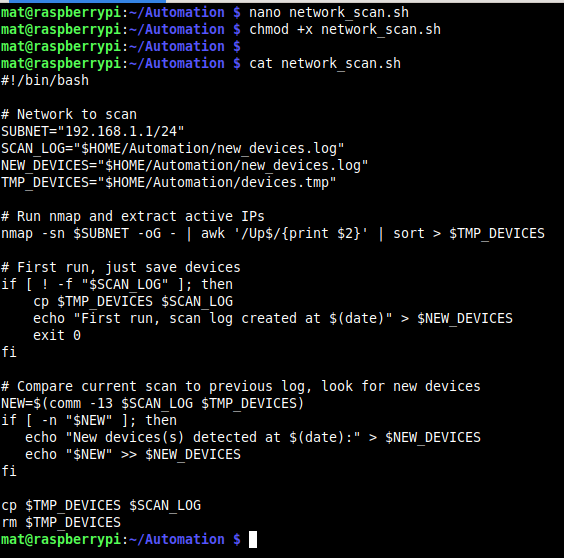
Task: Click the 'exit 0' statement
Action: tap(57, 335)
